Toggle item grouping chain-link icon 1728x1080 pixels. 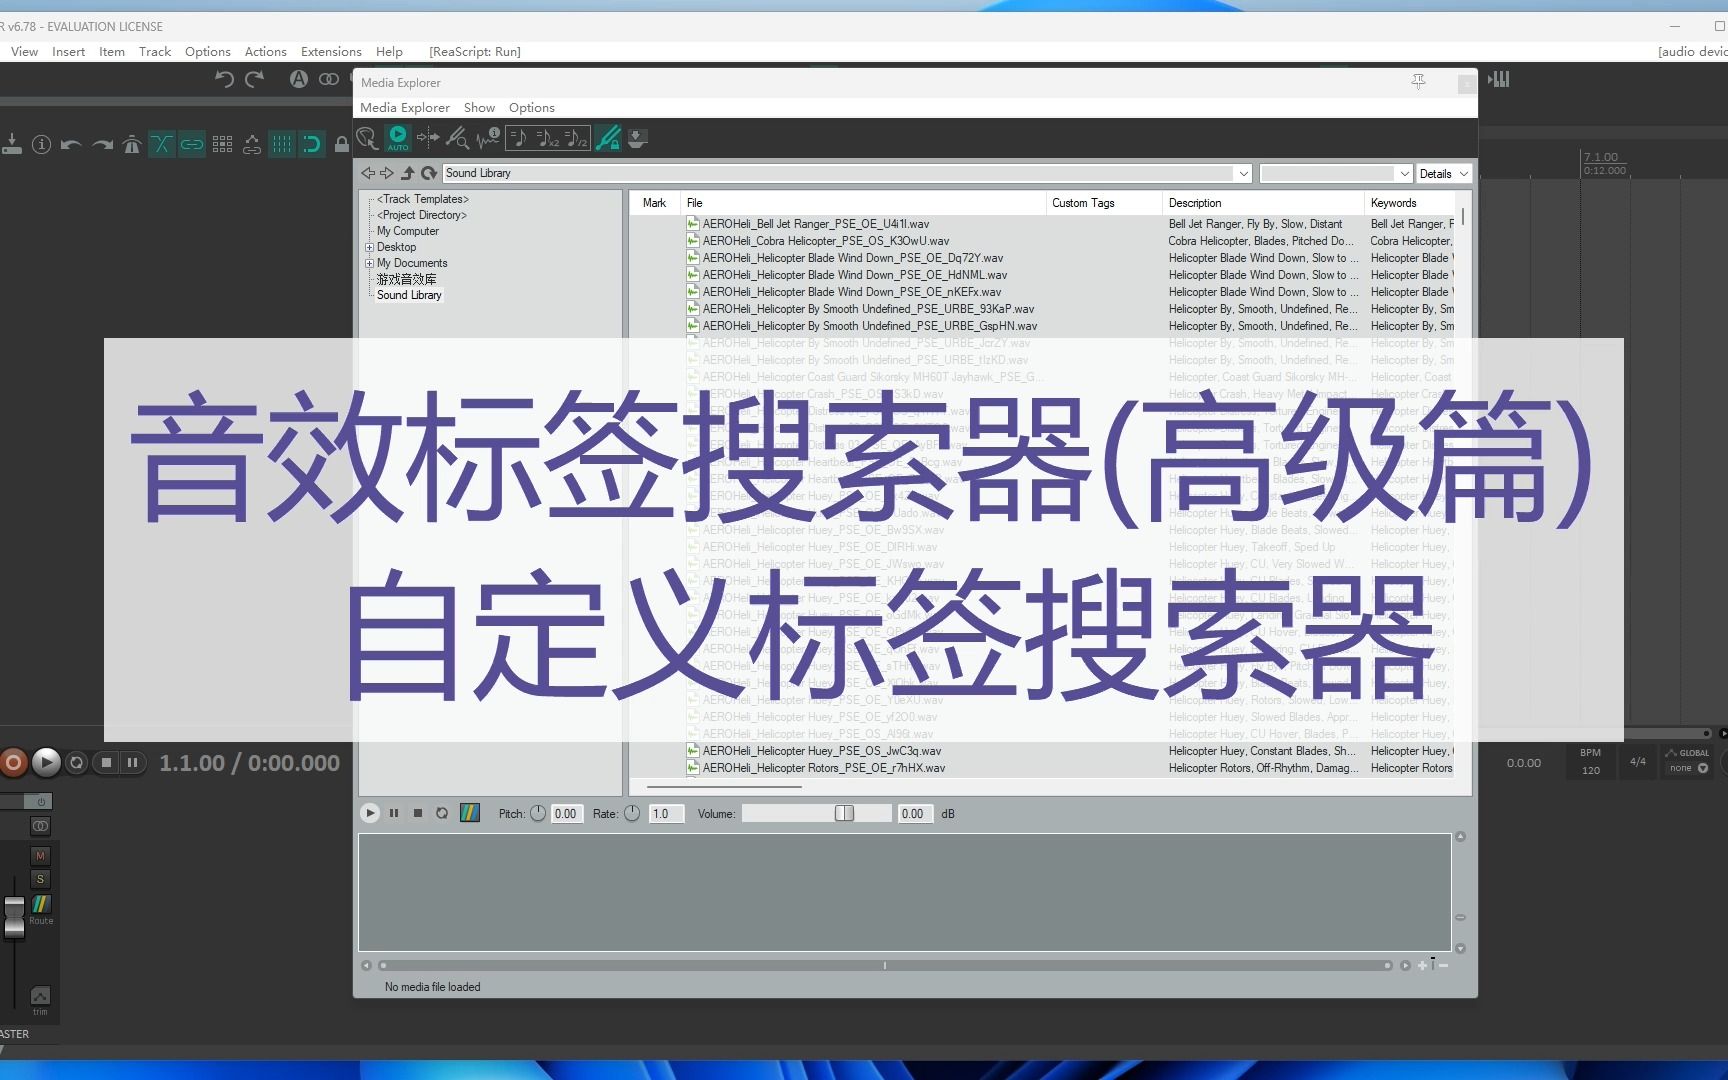[192, 144]
